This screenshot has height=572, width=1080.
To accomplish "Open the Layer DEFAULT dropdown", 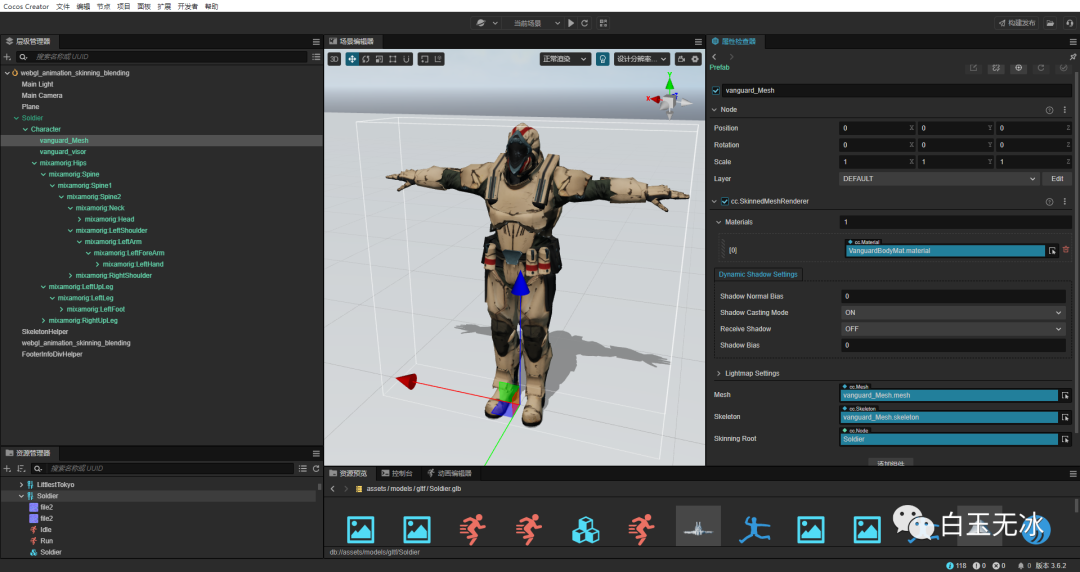I will tap(939, 179).
